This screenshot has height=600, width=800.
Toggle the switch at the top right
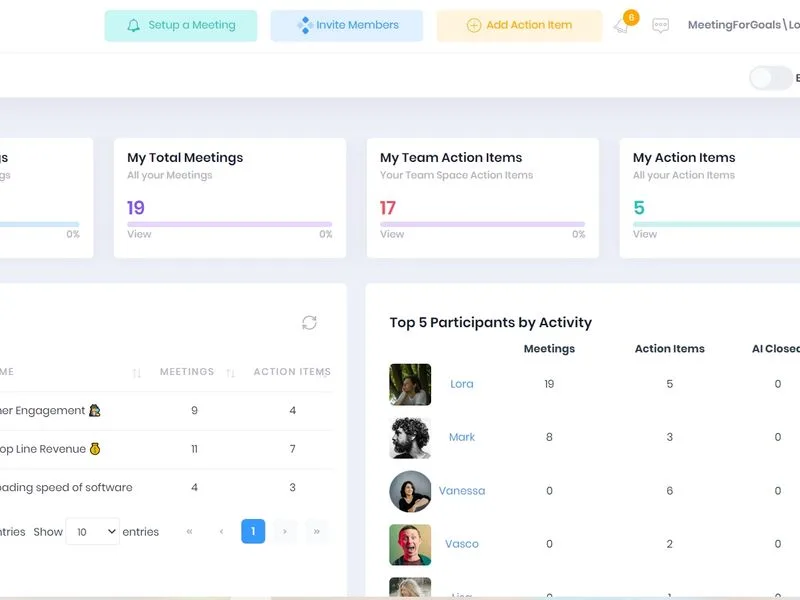(x=770, y=78)
